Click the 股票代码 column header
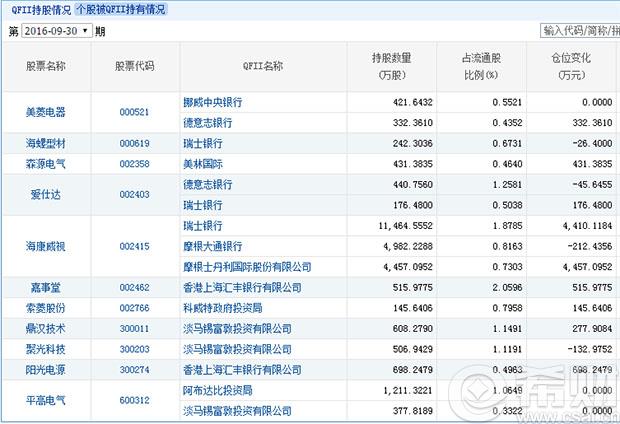The image size is (620, 424). (134, 66)
